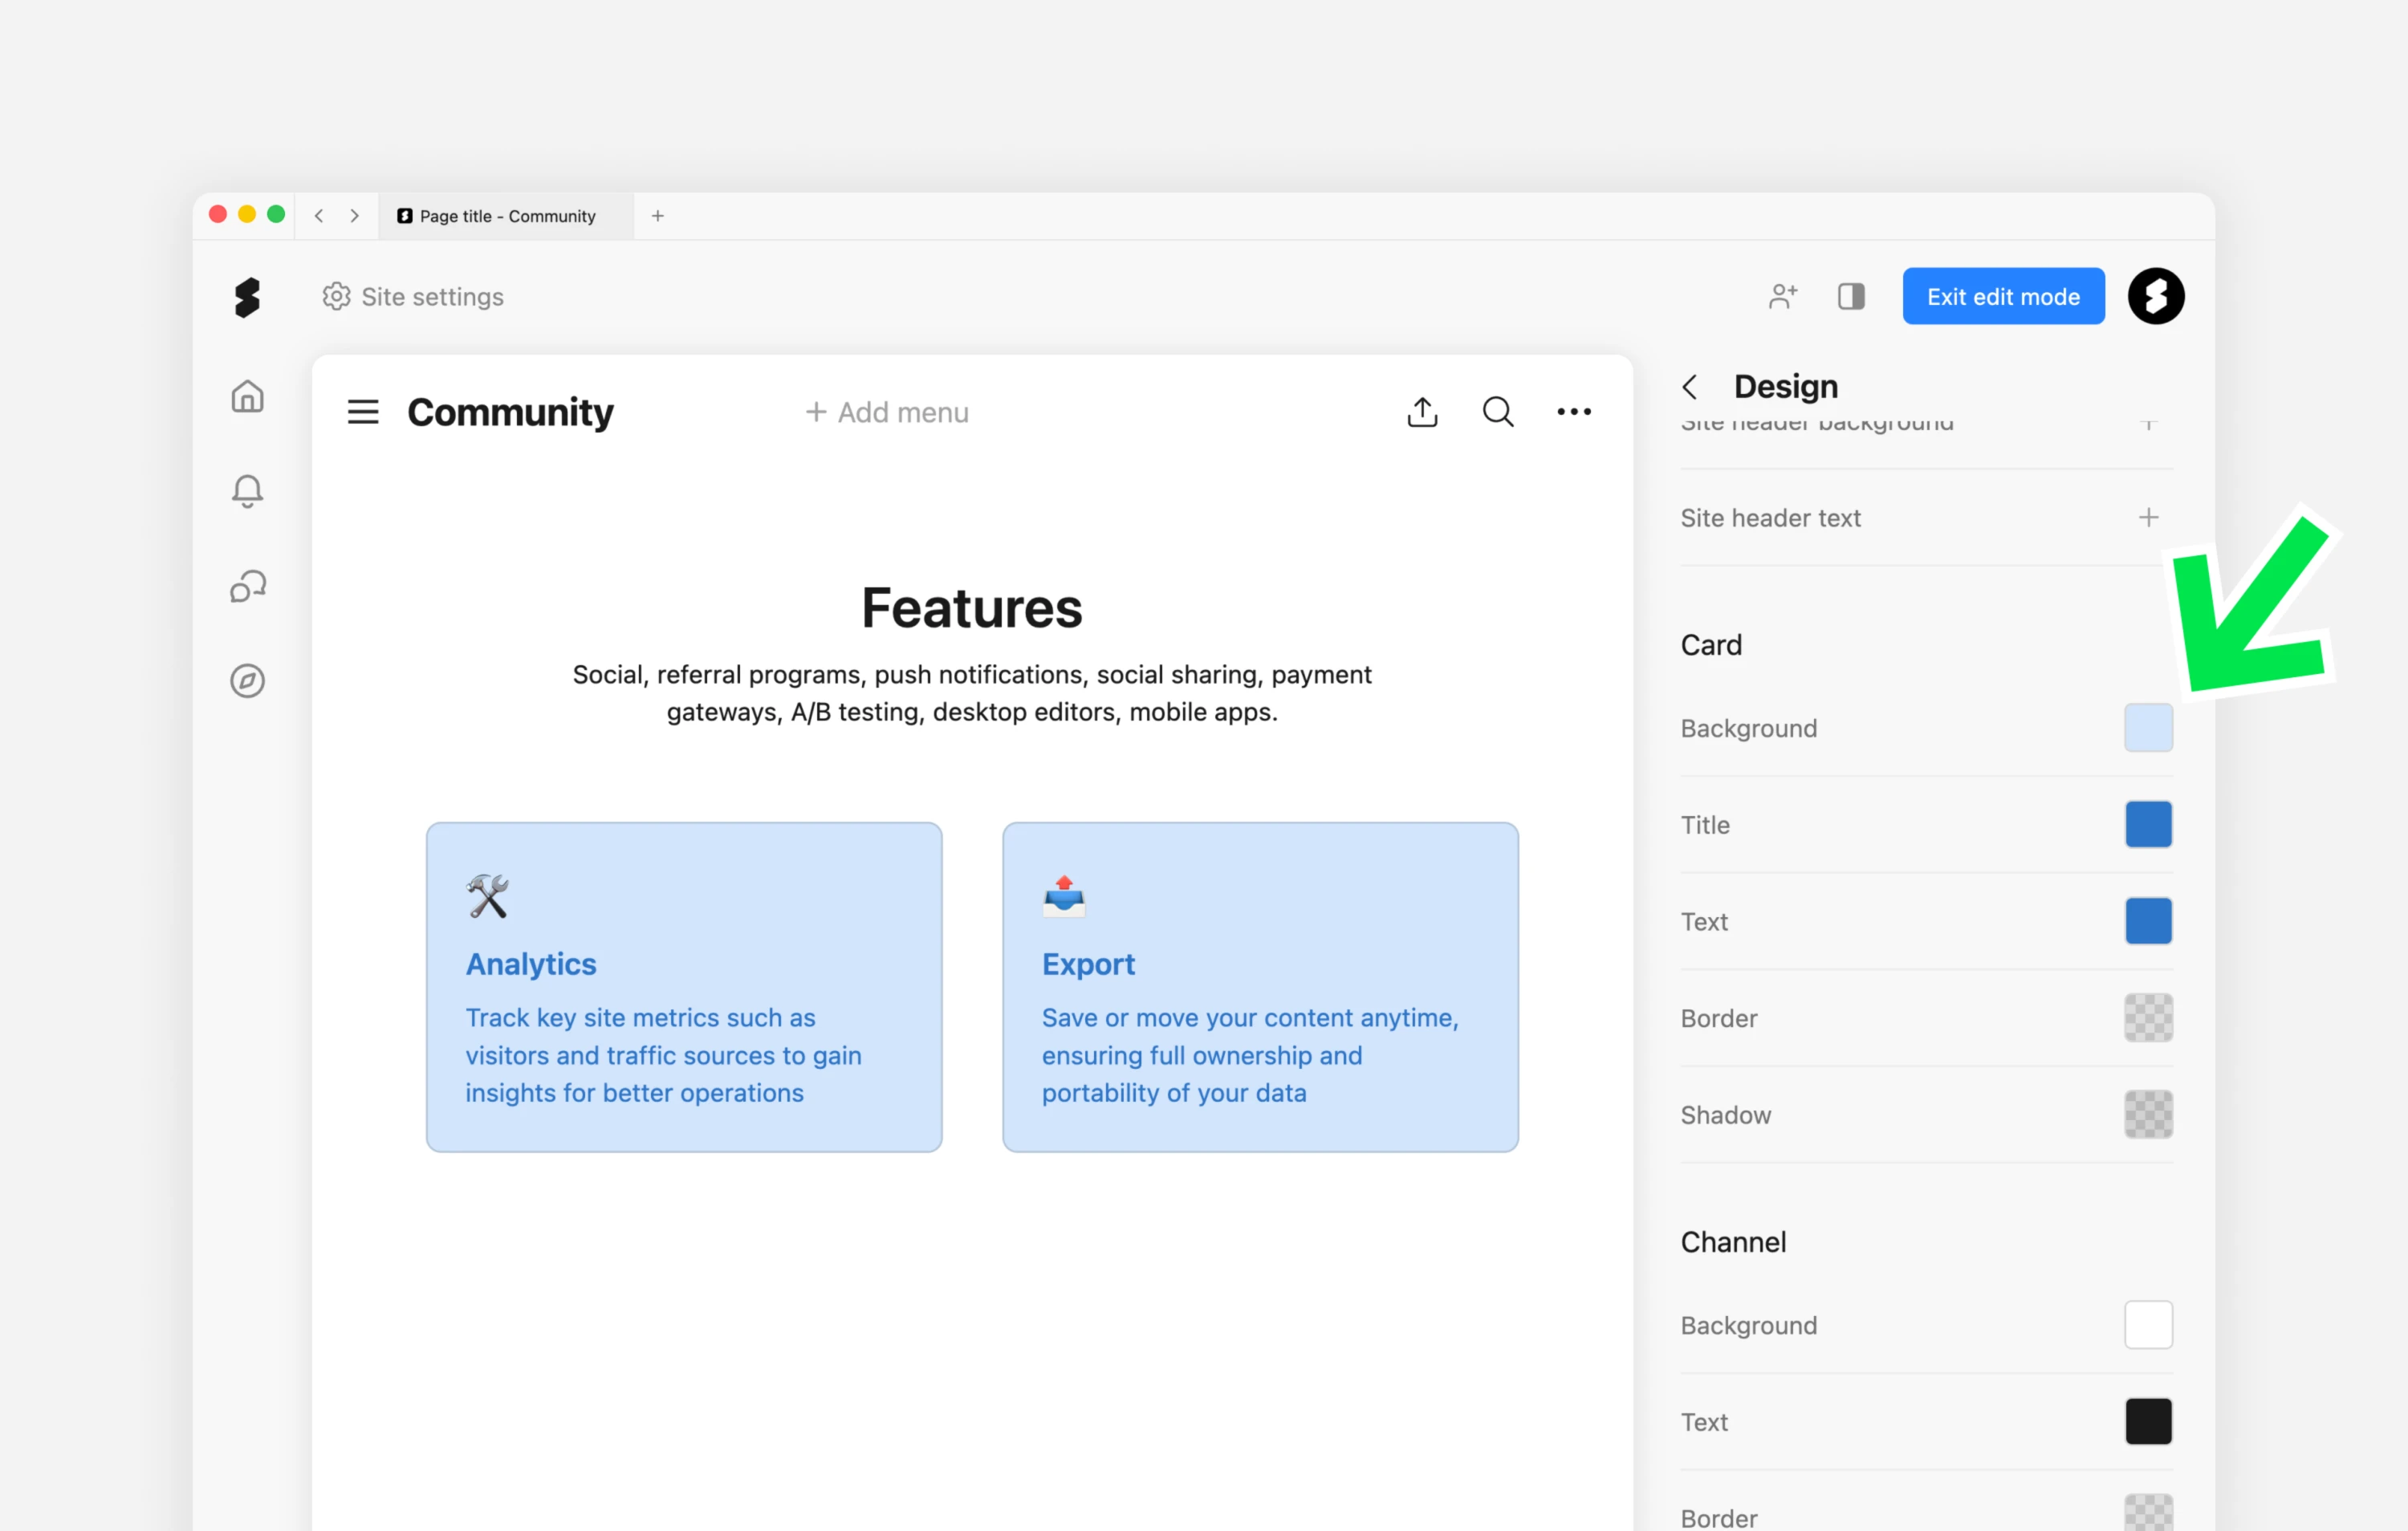Open notifications bell in sidebar
This screenshot has width=2408, height=1531.
pyautogui.click(x=247, y=490)
